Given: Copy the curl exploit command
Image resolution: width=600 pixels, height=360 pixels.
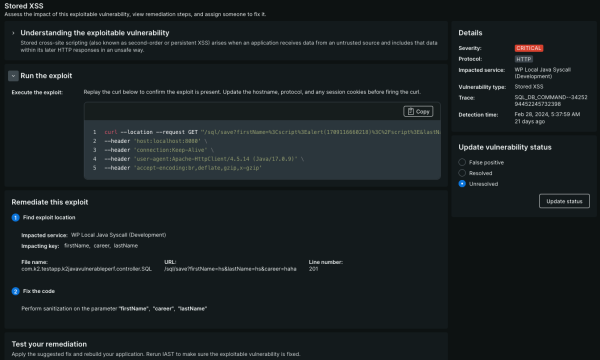Looking at the screenshot, I should tap(418, 111).
